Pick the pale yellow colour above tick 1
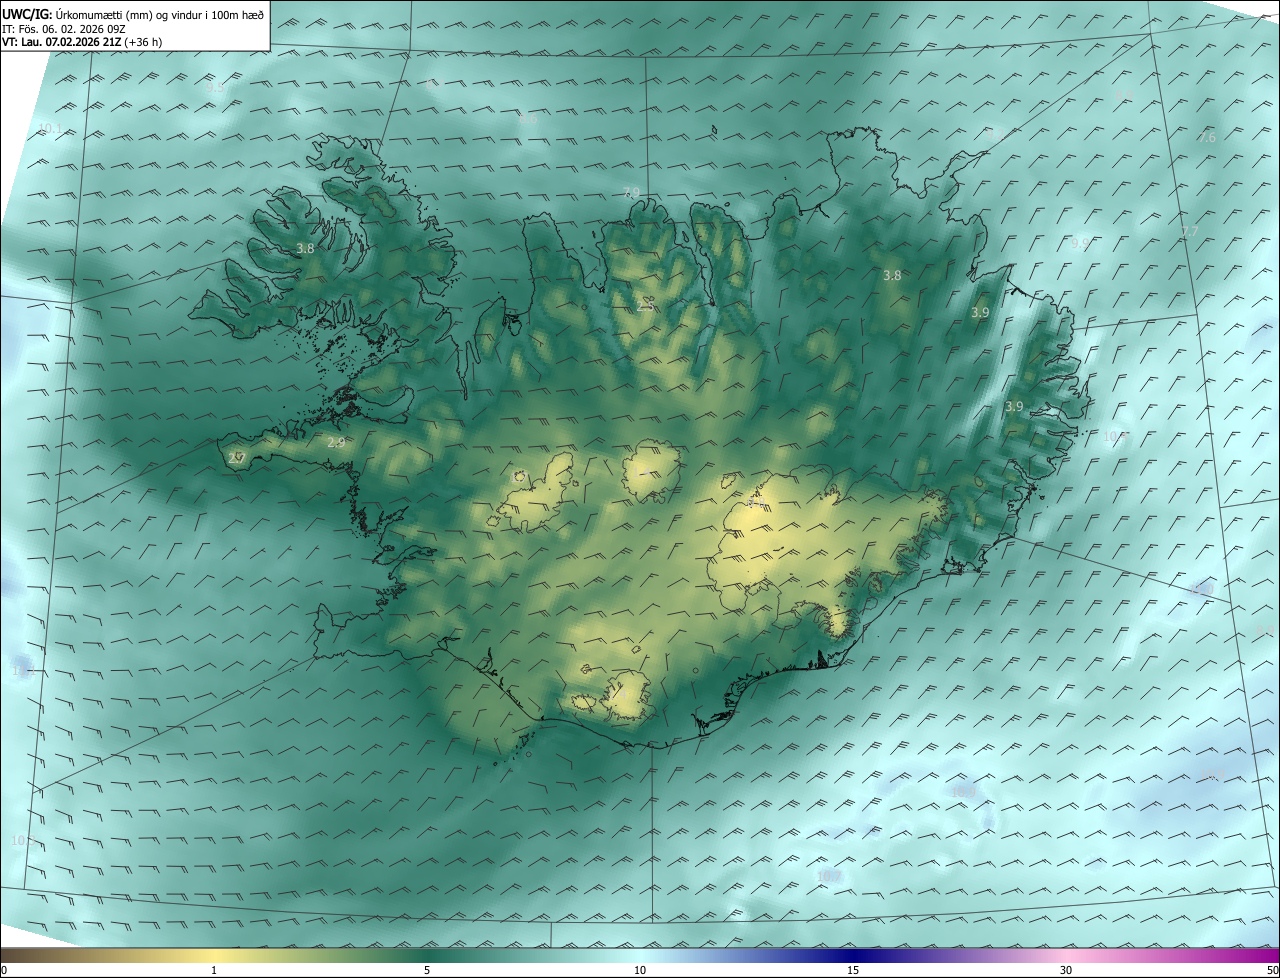This screenshot has height=978, width=1280. pos(214,955)
